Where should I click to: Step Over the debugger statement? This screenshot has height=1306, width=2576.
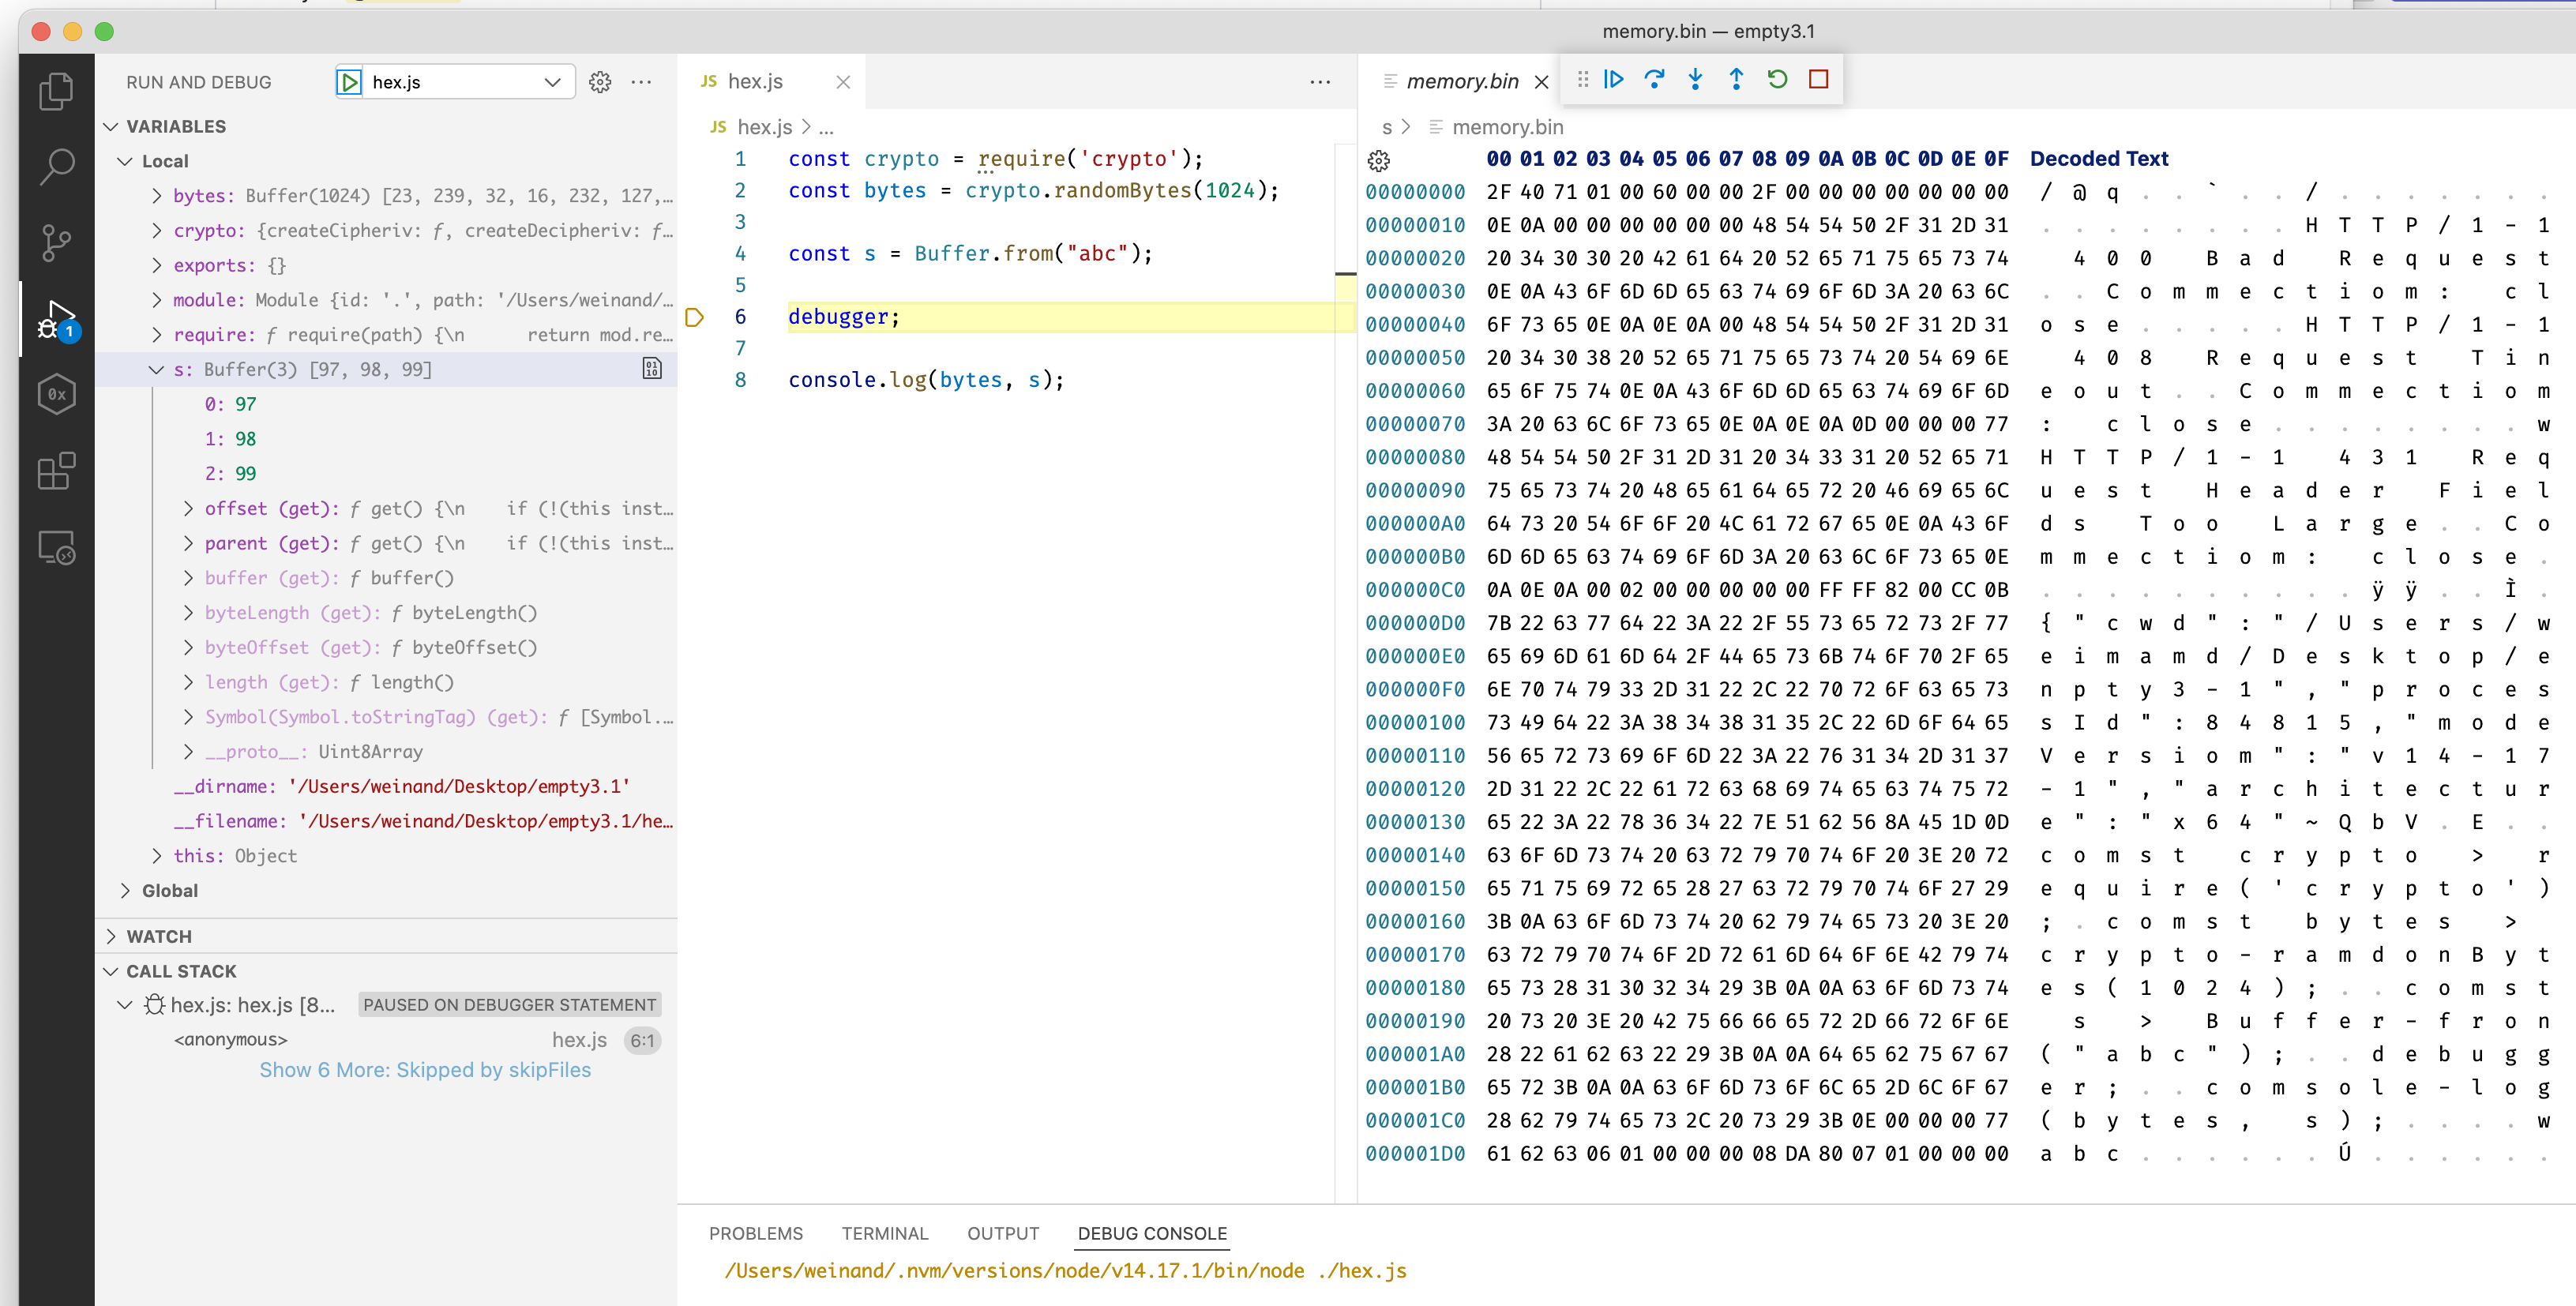coord(1655,79)
